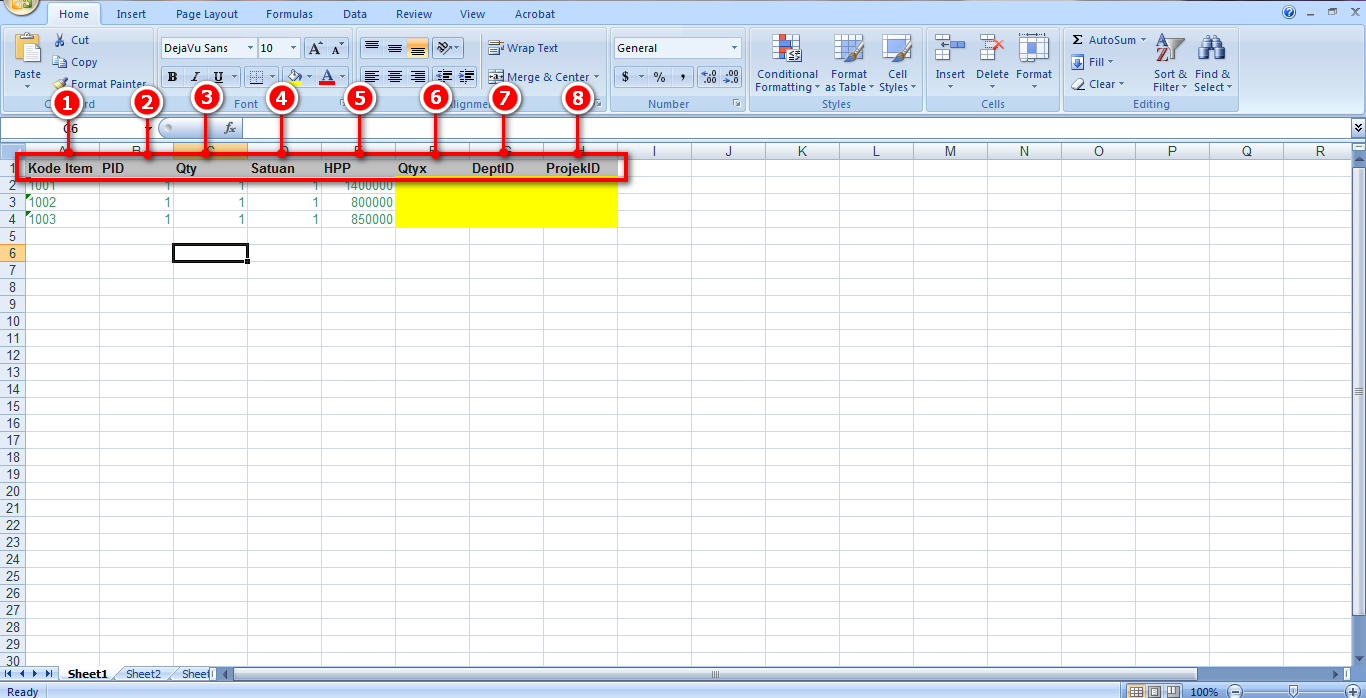Select the Format Painter tool
The height and width of the screenshot is (698, 1366).
point(100,83)
